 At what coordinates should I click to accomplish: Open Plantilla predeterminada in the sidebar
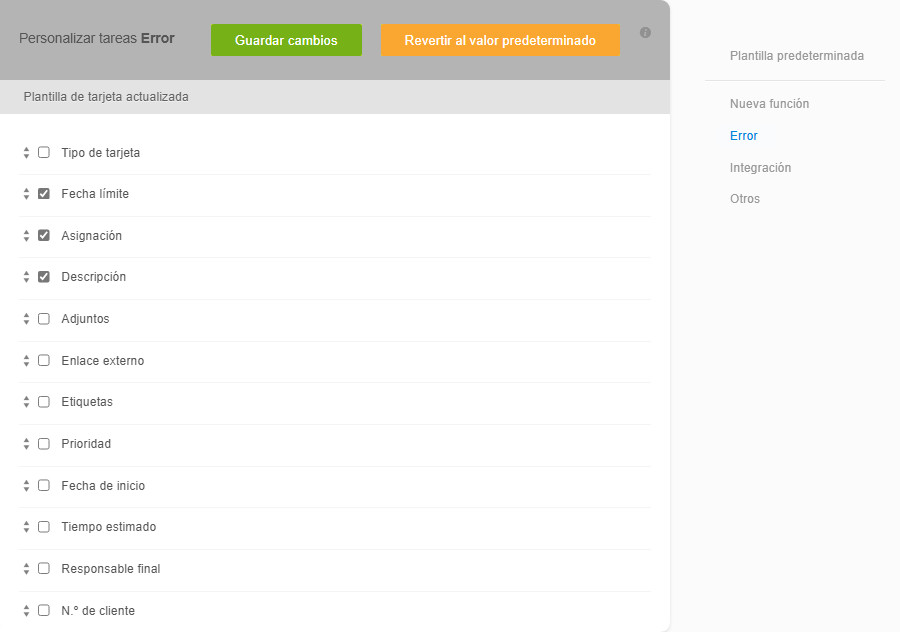(x=796, y=56)
